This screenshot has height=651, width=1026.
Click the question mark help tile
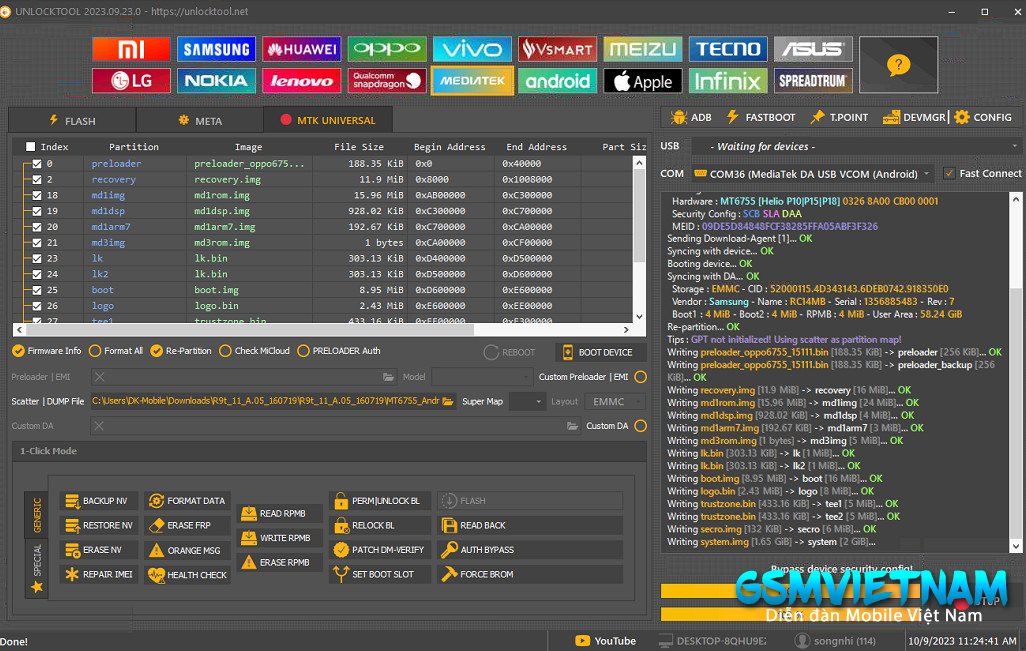[x=898, y=65]
